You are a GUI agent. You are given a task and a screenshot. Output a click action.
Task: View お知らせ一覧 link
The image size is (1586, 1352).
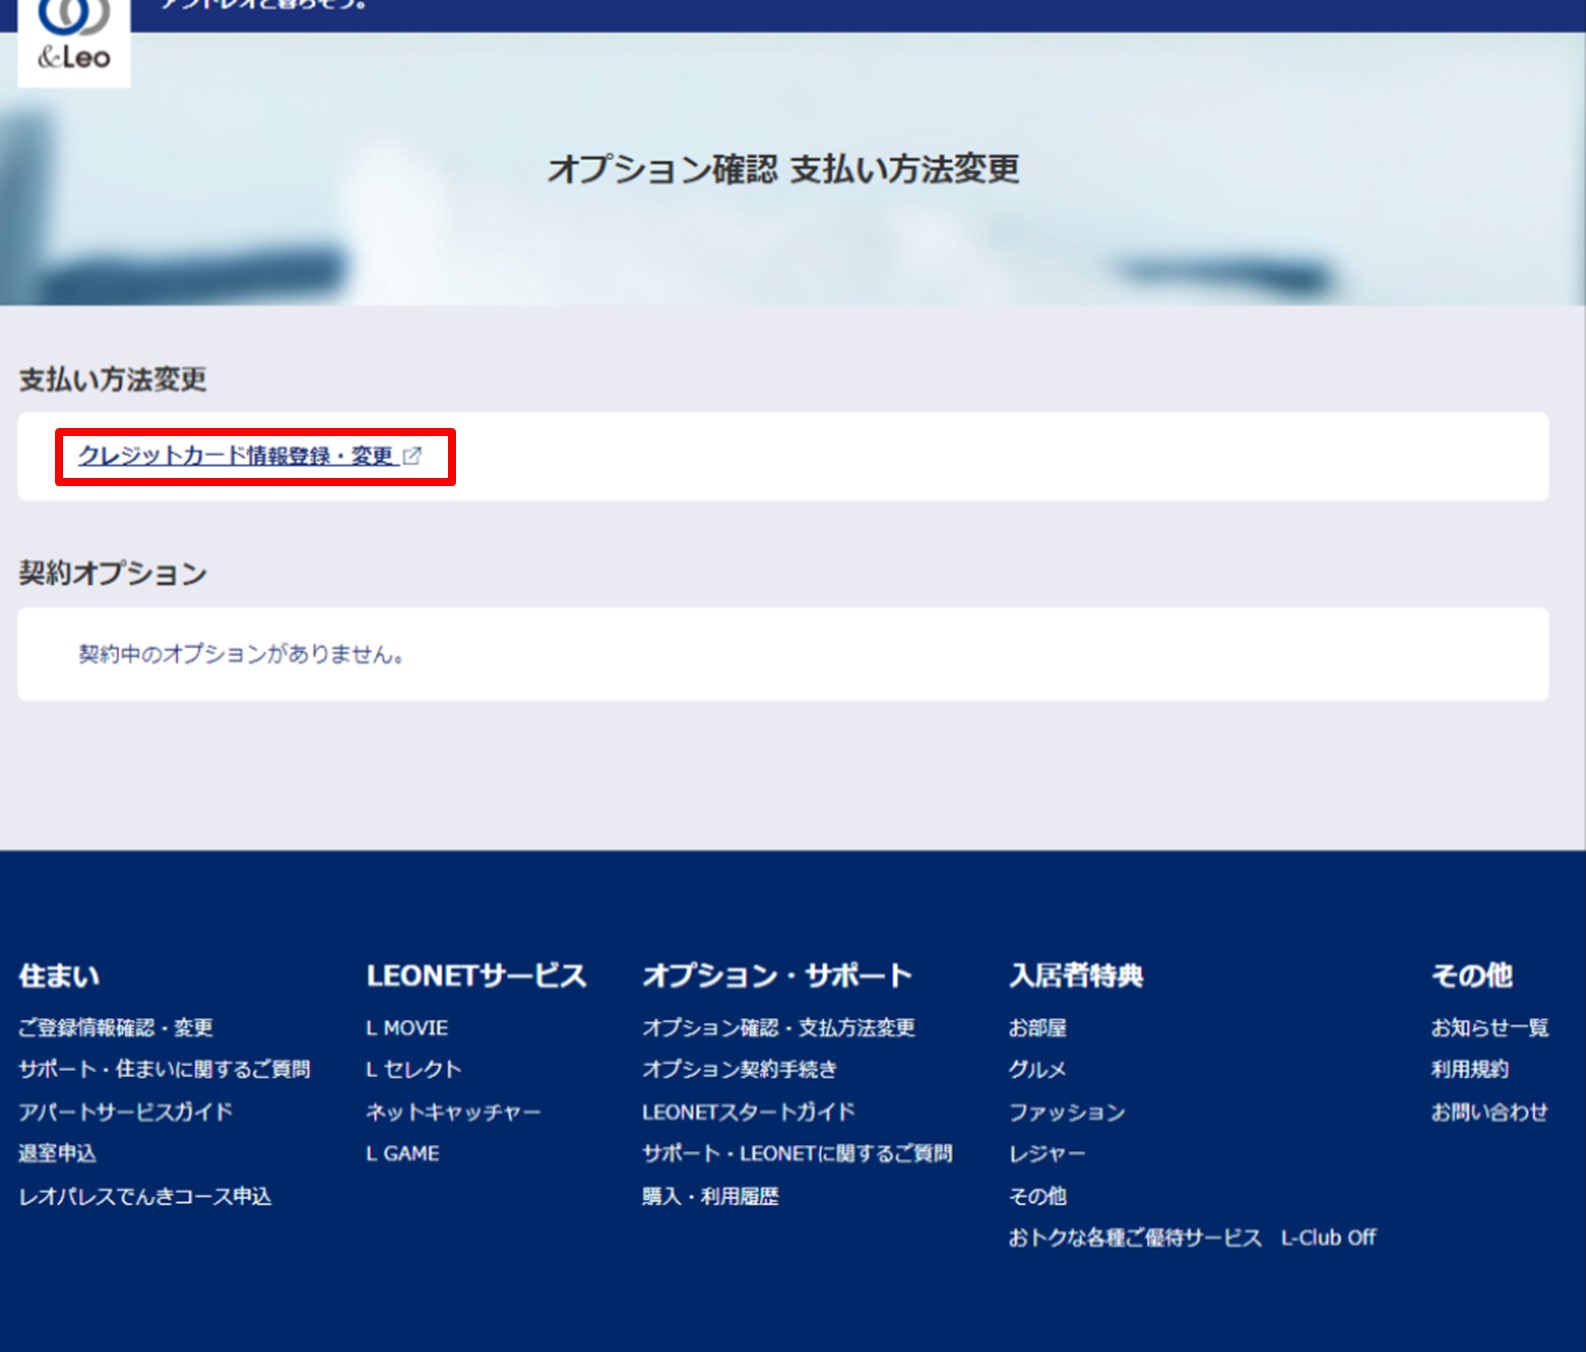click(1489, 1028)
